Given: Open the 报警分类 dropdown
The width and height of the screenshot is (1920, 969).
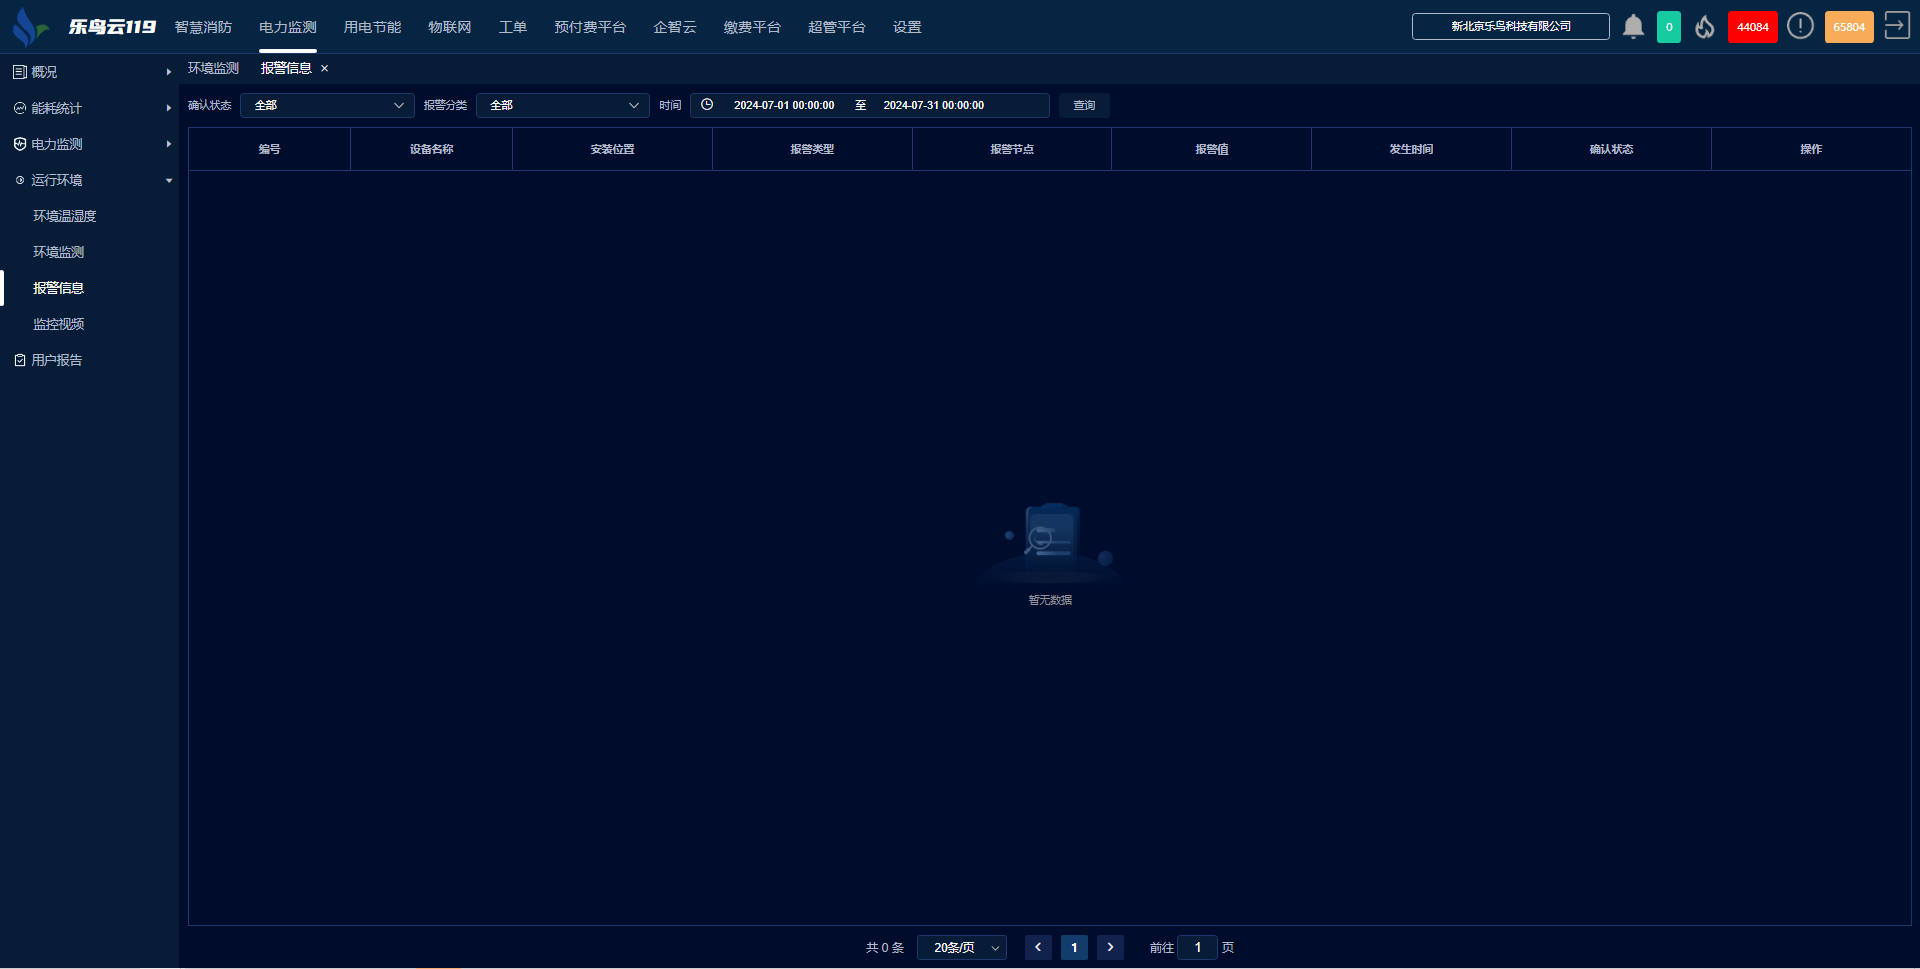Looking at the screenshot, I should click(x=562, y=105).
